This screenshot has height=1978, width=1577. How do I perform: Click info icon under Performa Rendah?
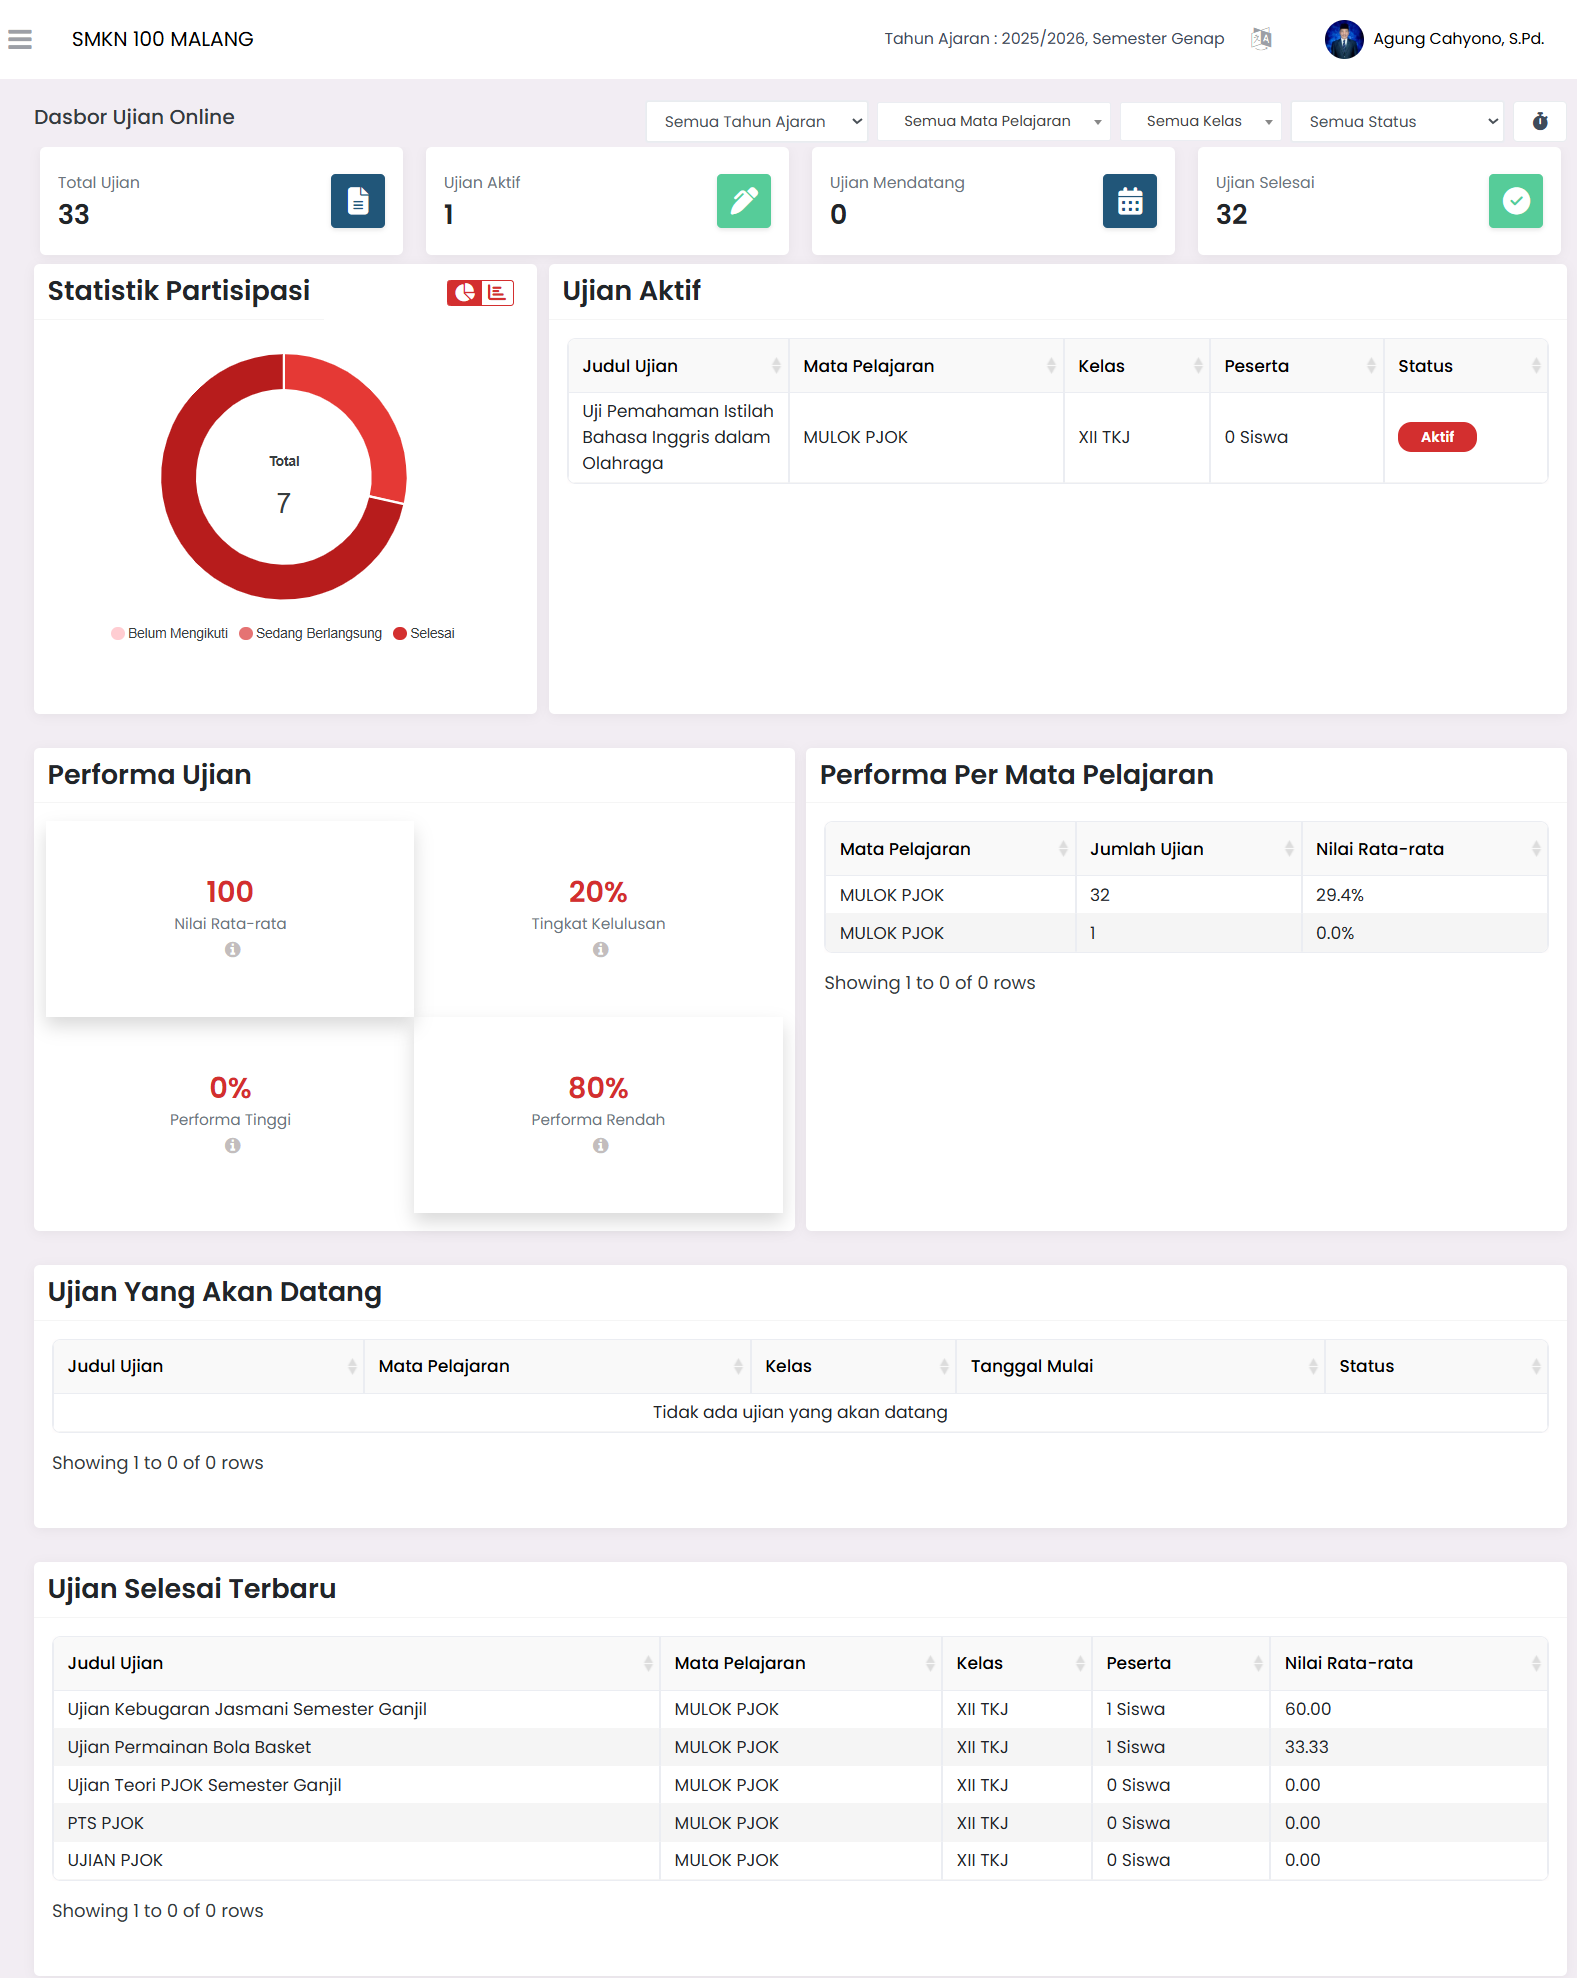pos(600,1146)
